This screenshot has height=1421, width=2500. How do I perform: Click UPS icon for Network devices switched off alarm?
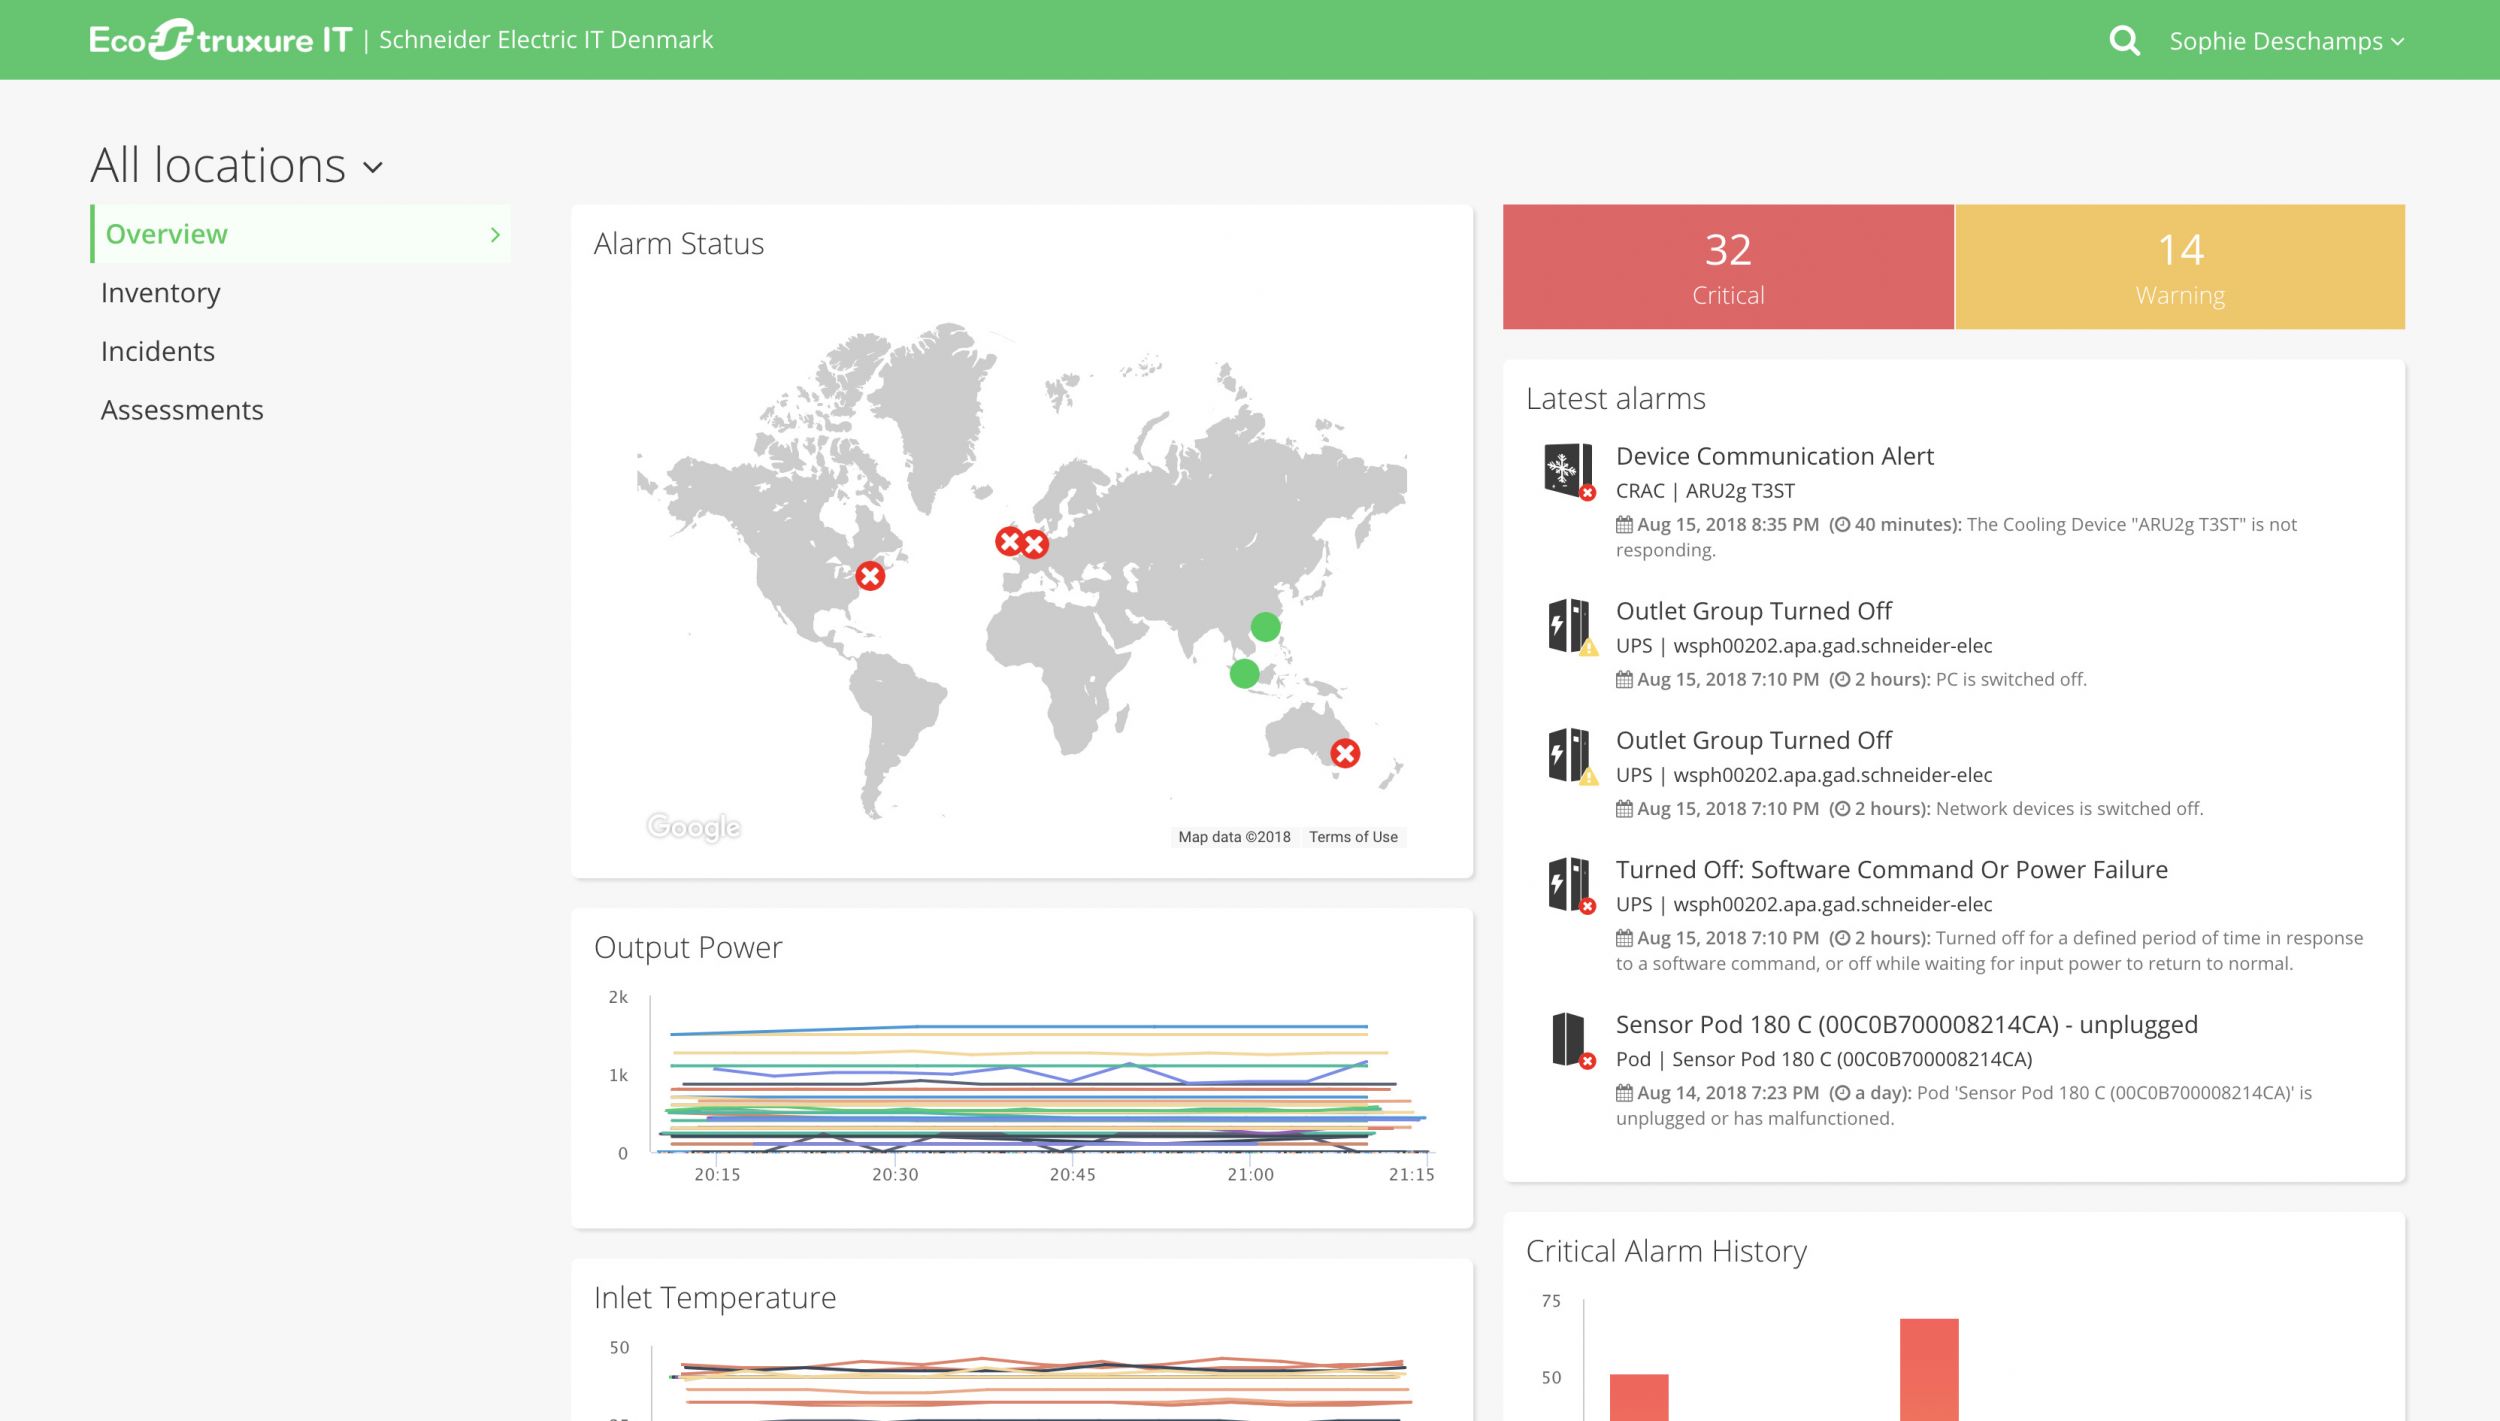click(x=1571, y=755)
